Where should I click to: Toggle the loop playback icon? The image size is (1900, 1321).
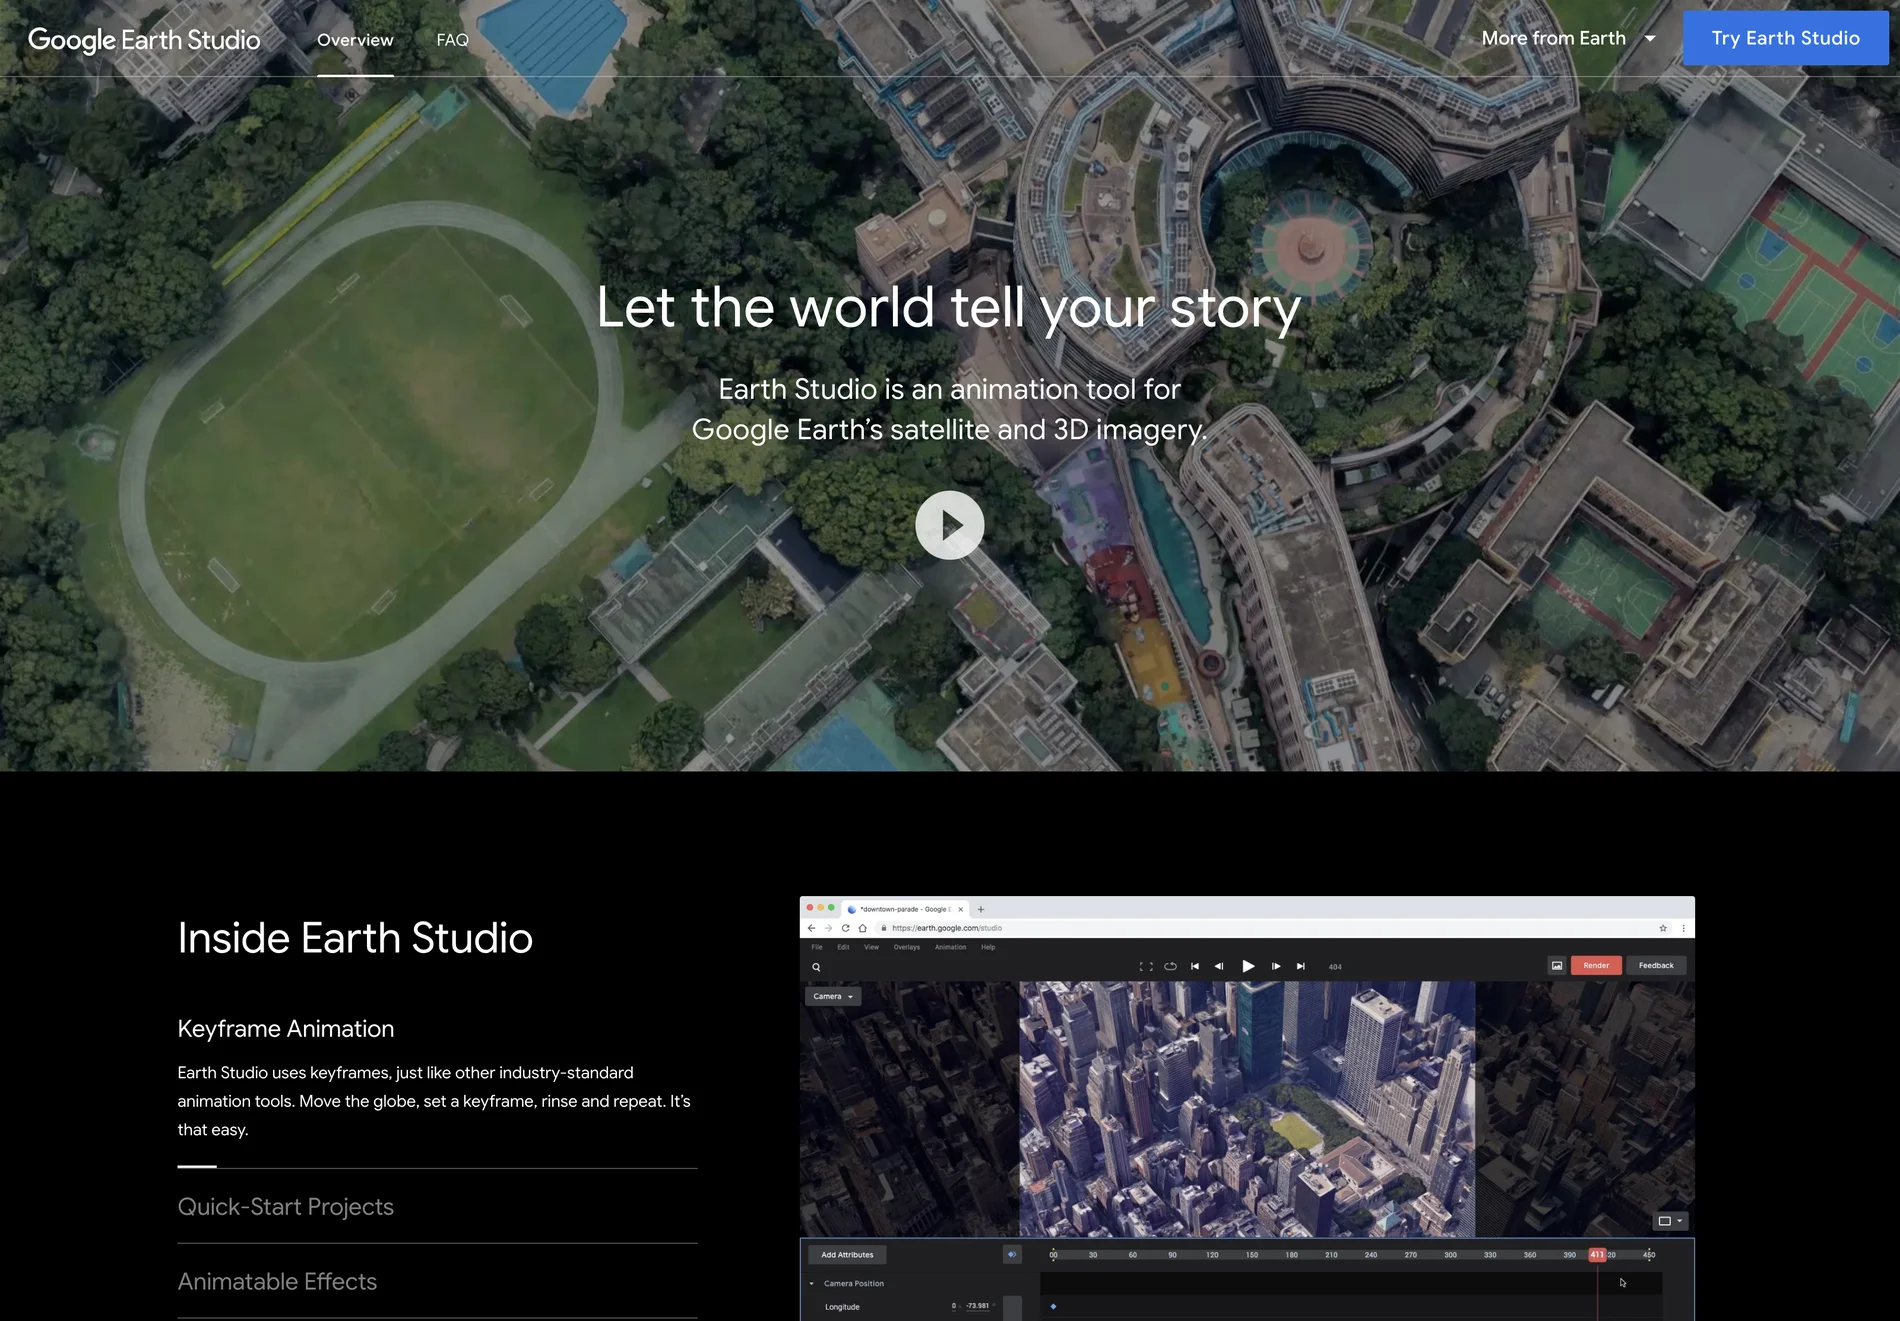pos(1170,966)
